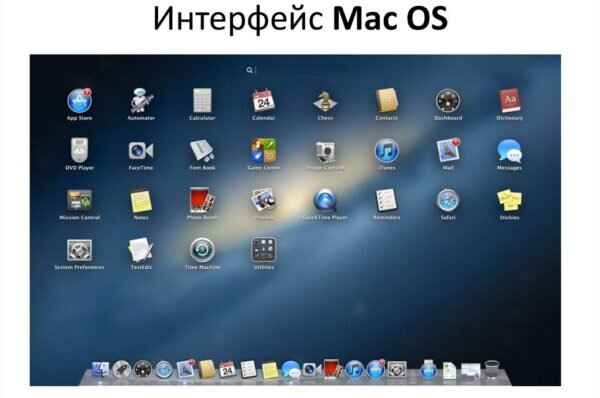Open the Trash in the Dock
The height and width of the screenshot is (398, 600).
pyautogui.click(x=492, y=370)
